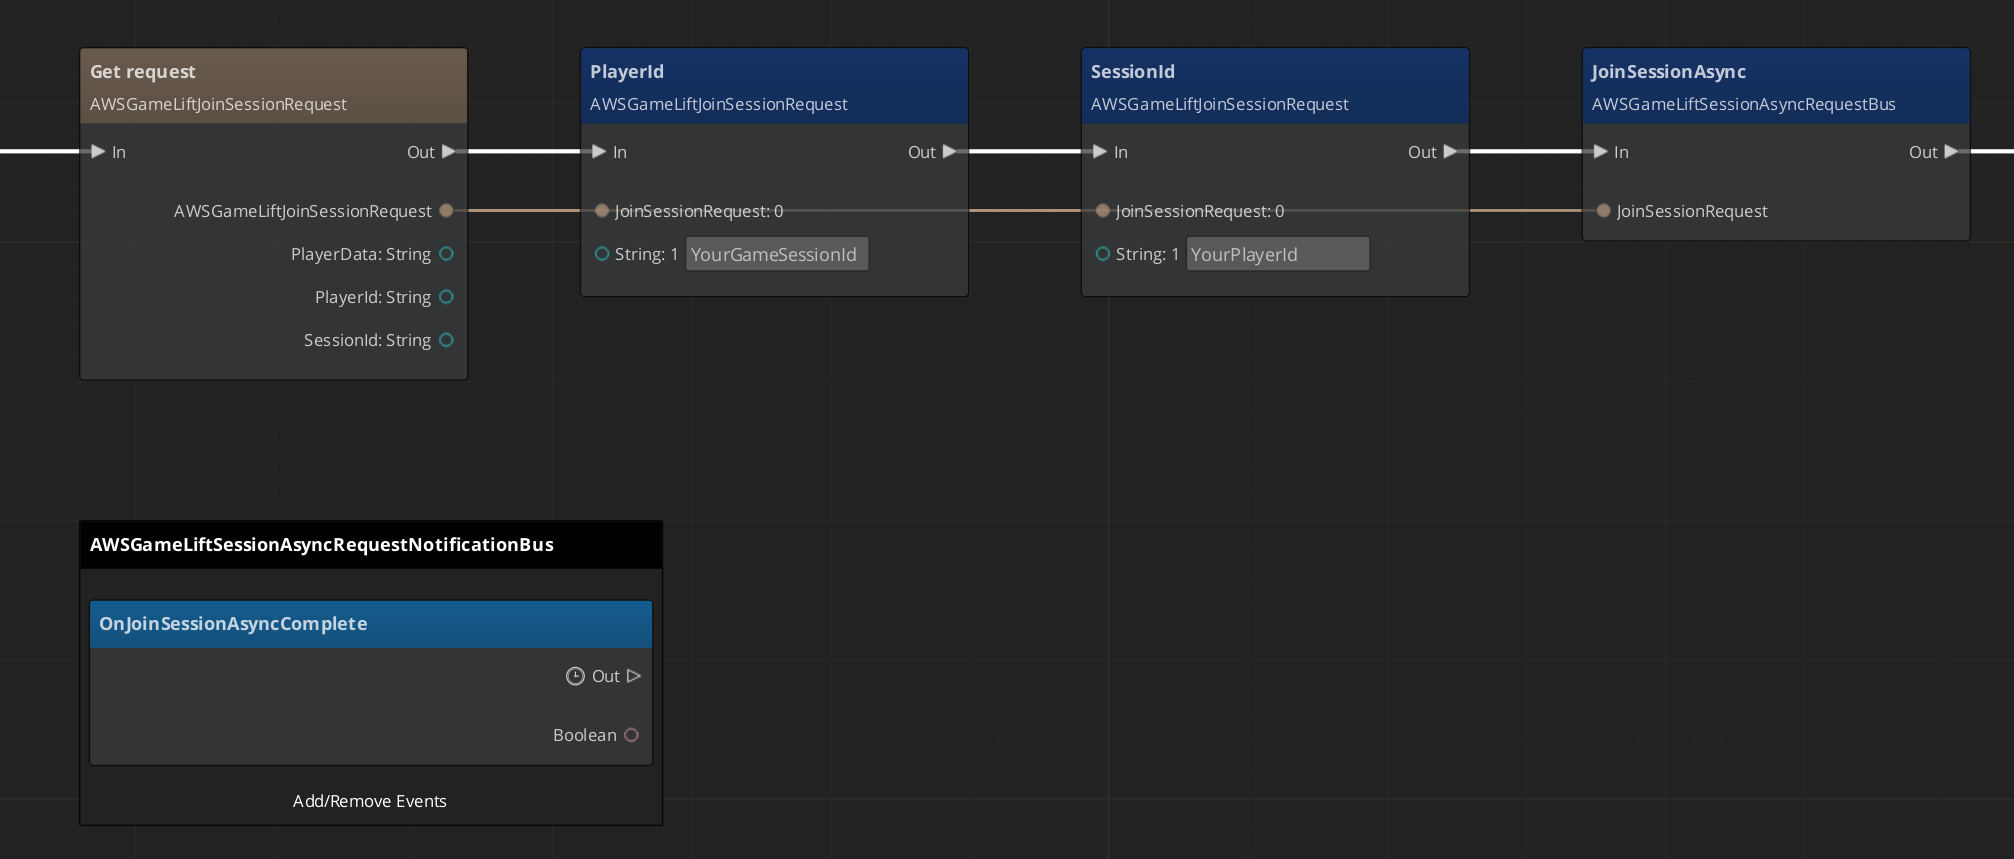Click the YourGameSessionId text field
This screenshot has width=2014, height=859.
(x=776, y=254)
